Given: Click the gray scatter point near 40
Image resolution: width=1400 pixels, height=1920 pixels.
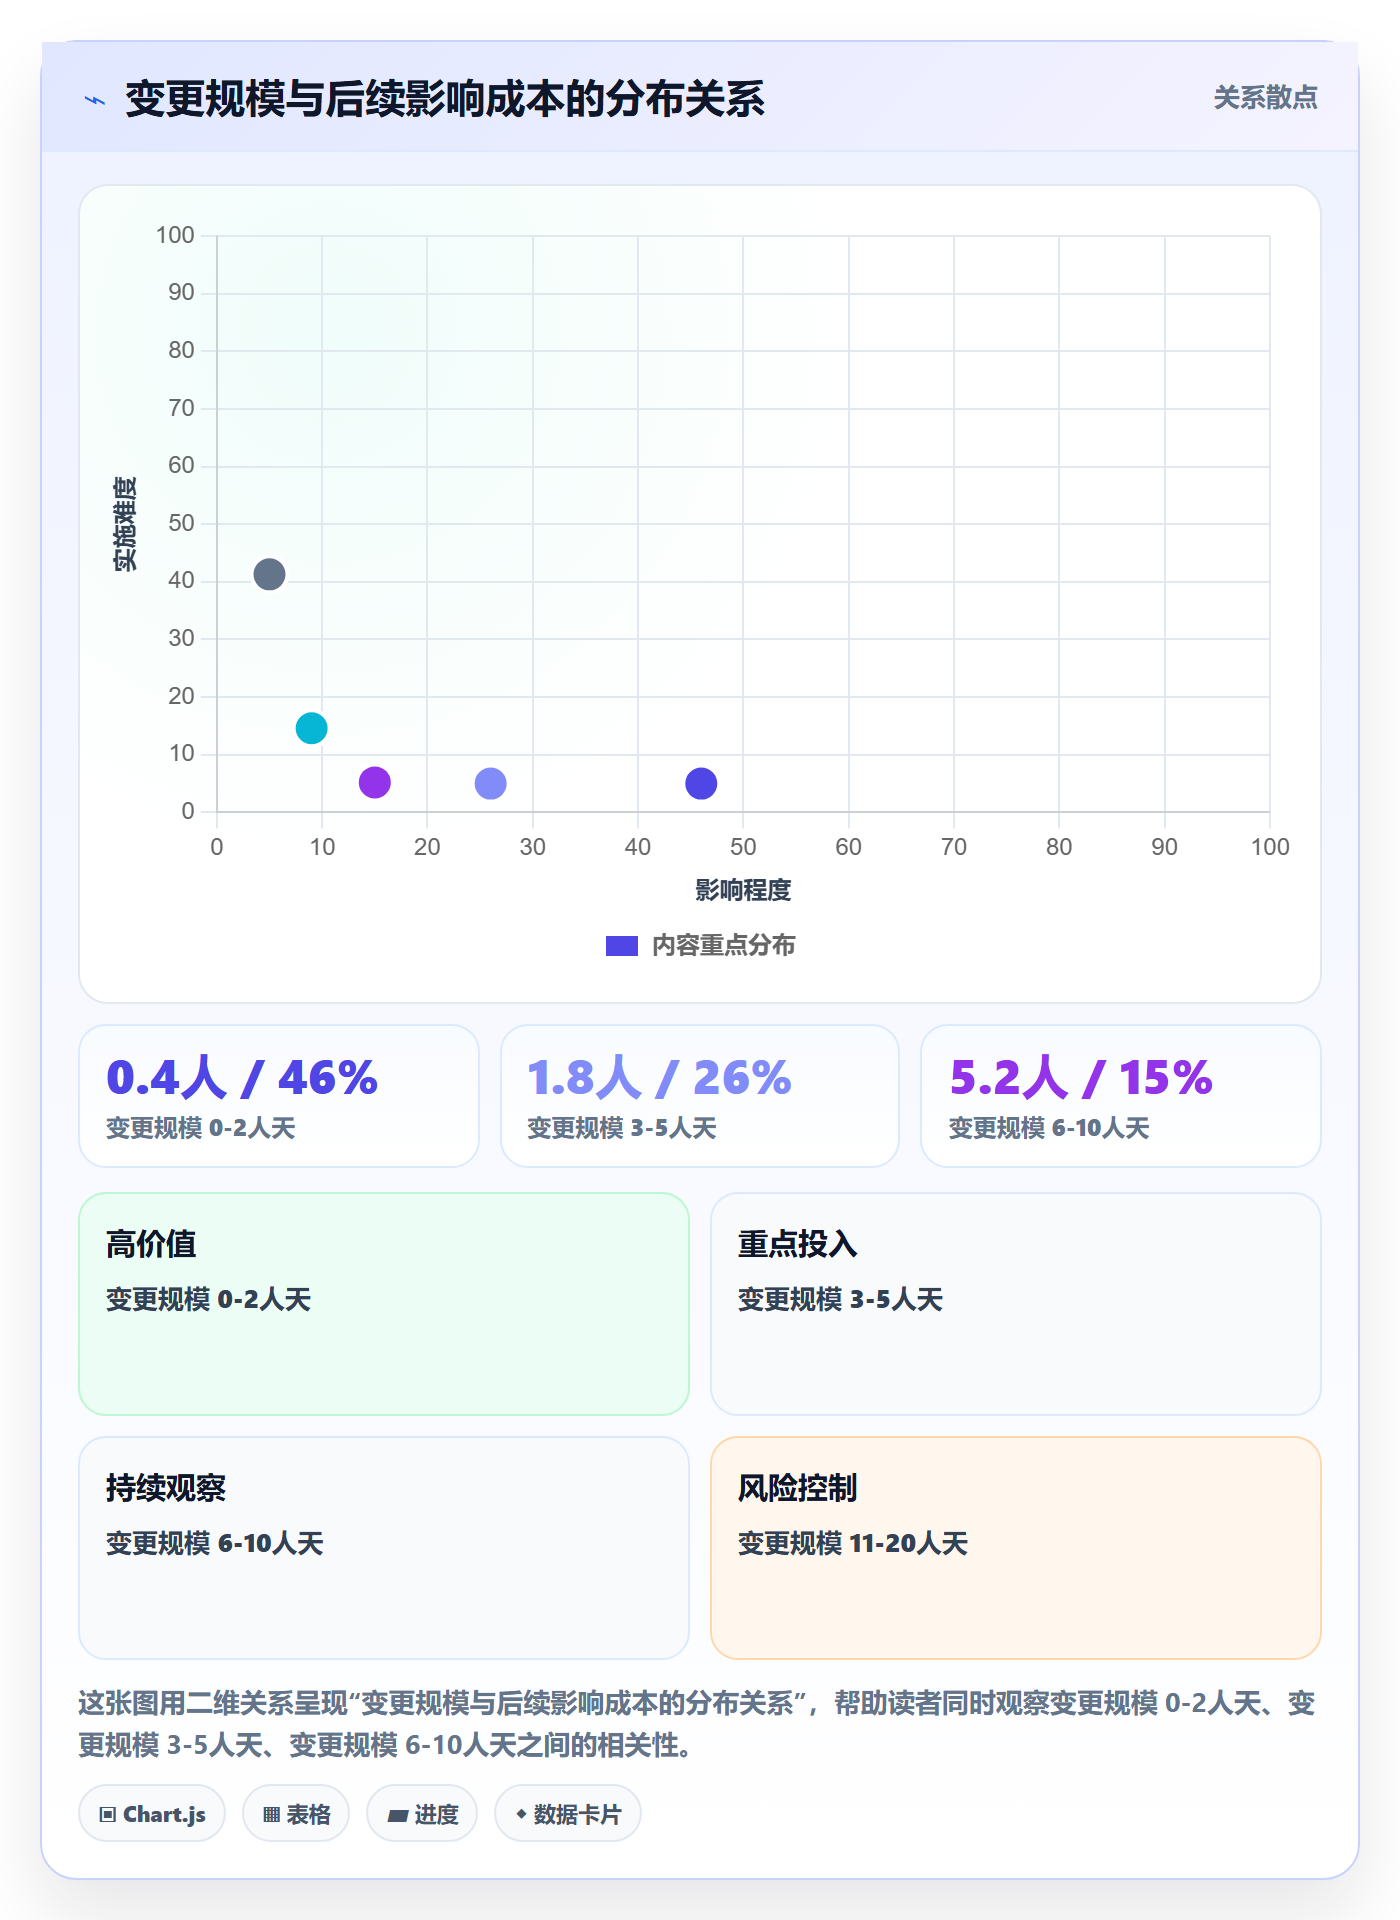Looking at the screenshot, I should click(269, 574).
